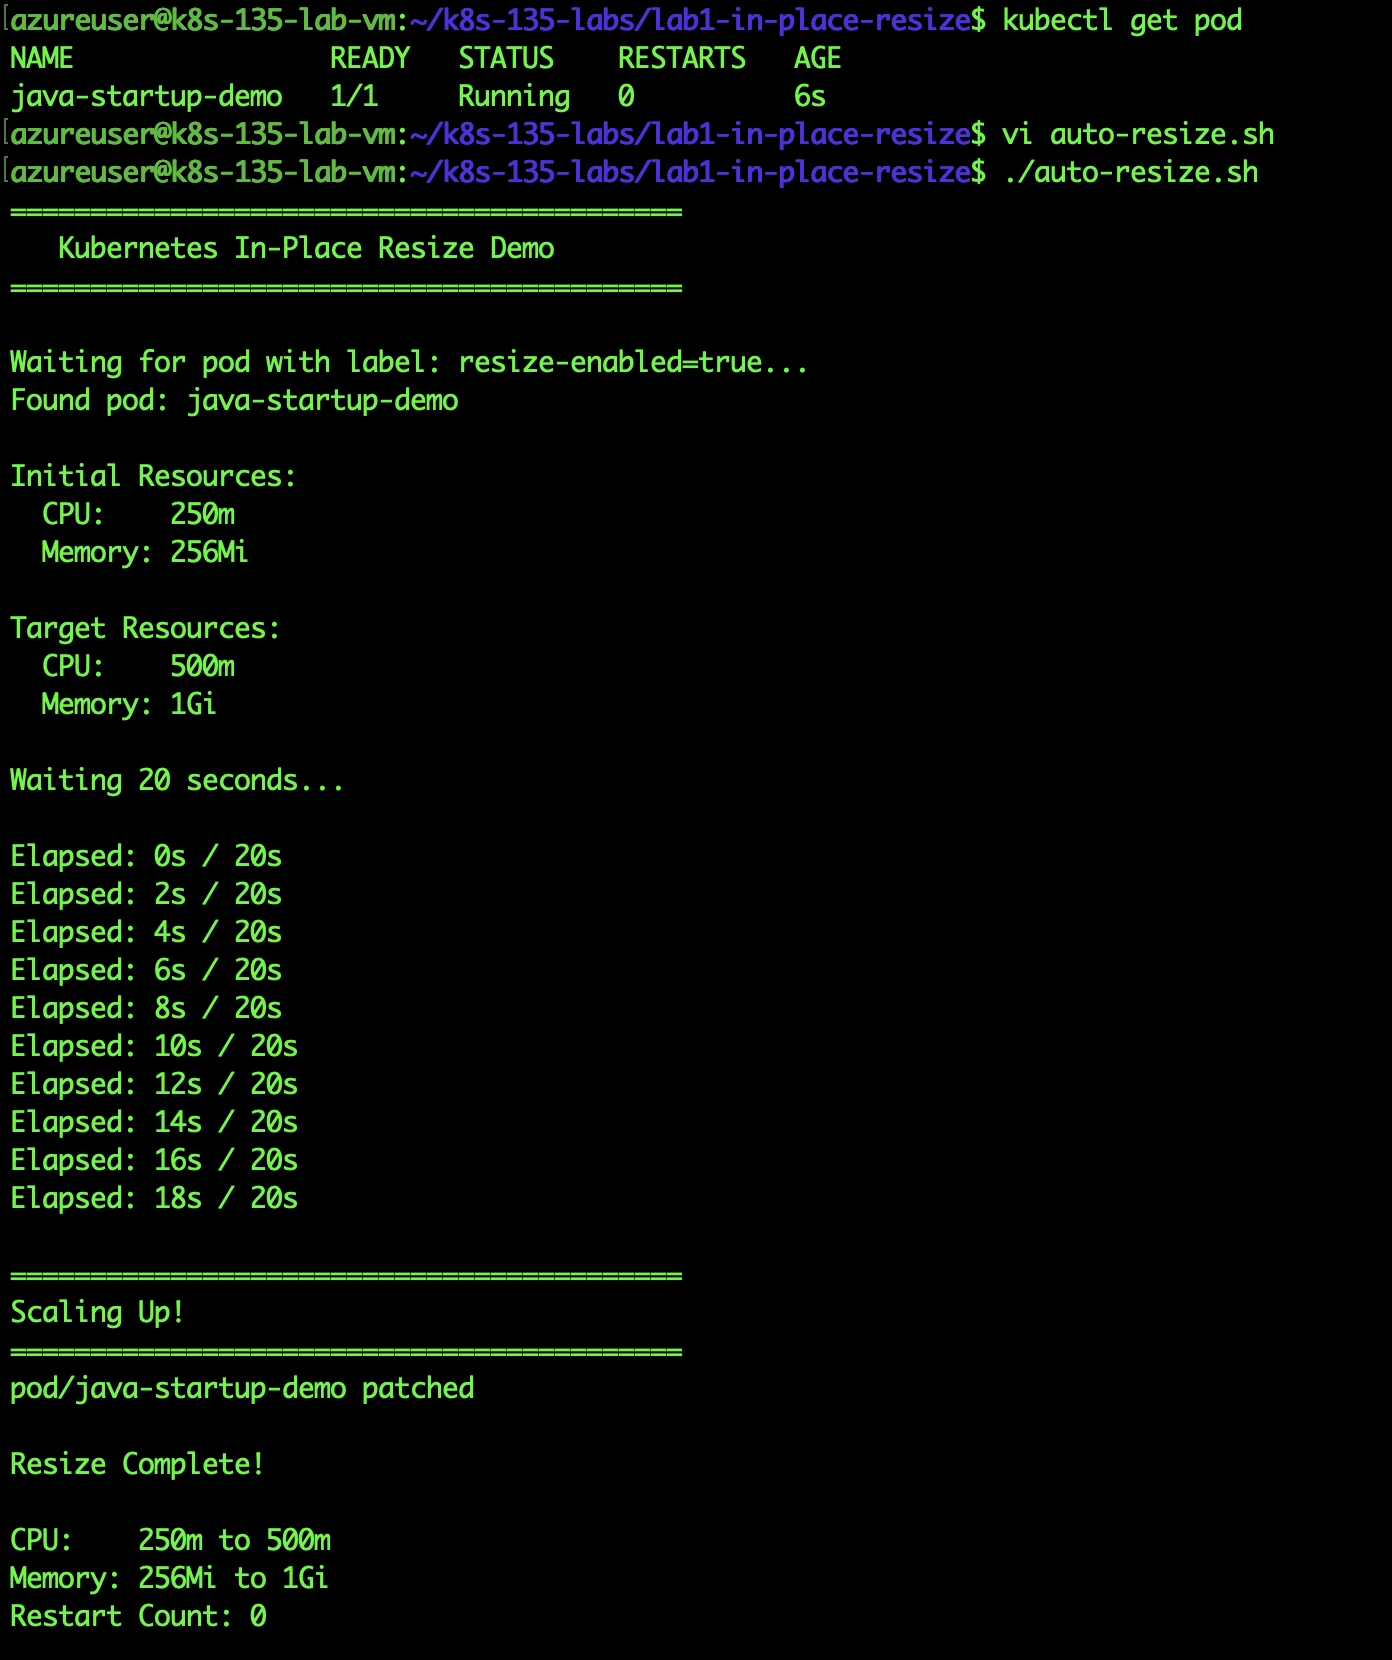Click the RESTARTS column header
Image resolution: width=1392 pixels, height=1660 pixels.
point(681,58)
